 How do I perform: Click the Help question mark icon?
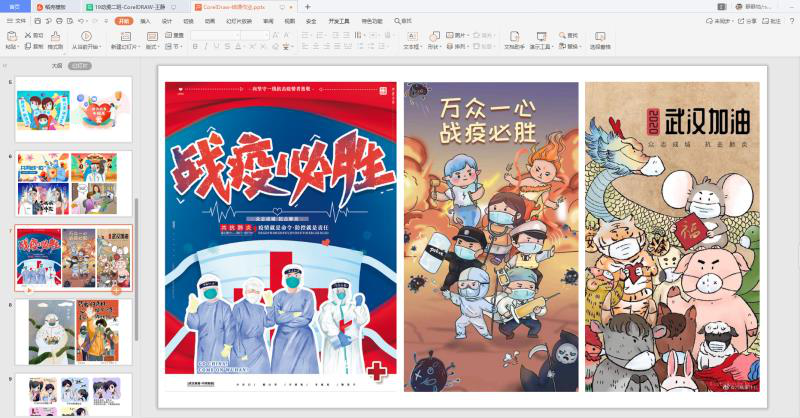[792, 21]
